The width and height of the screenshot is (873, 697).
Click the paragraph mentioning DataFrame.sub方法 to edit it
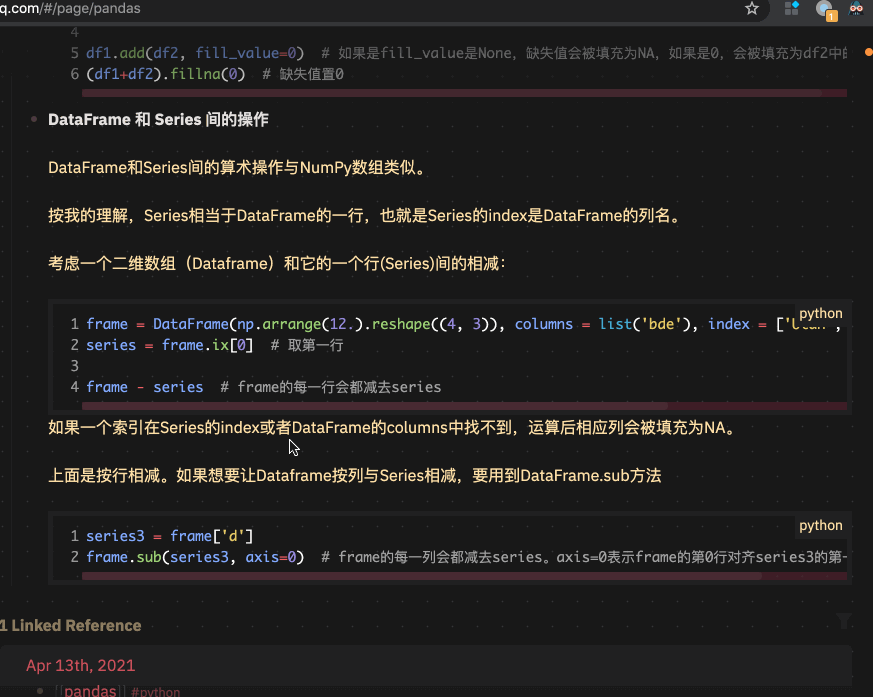click(354, 475)
